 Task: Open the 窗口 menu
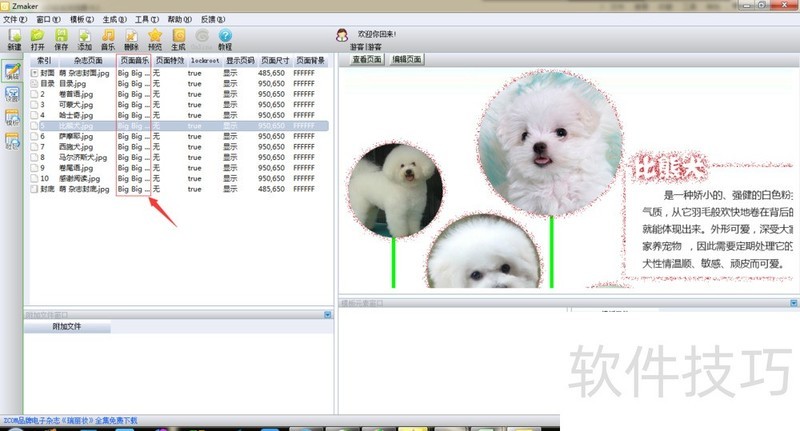(48, 19)
